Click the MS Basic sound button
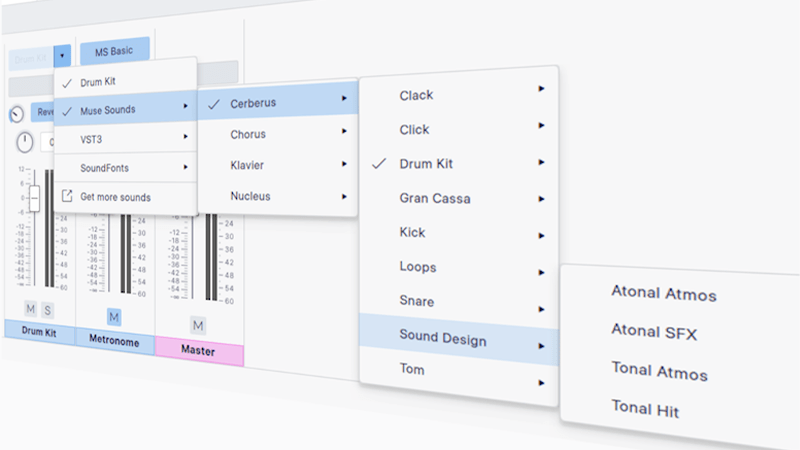800x450 pixels. click(114, 50)
